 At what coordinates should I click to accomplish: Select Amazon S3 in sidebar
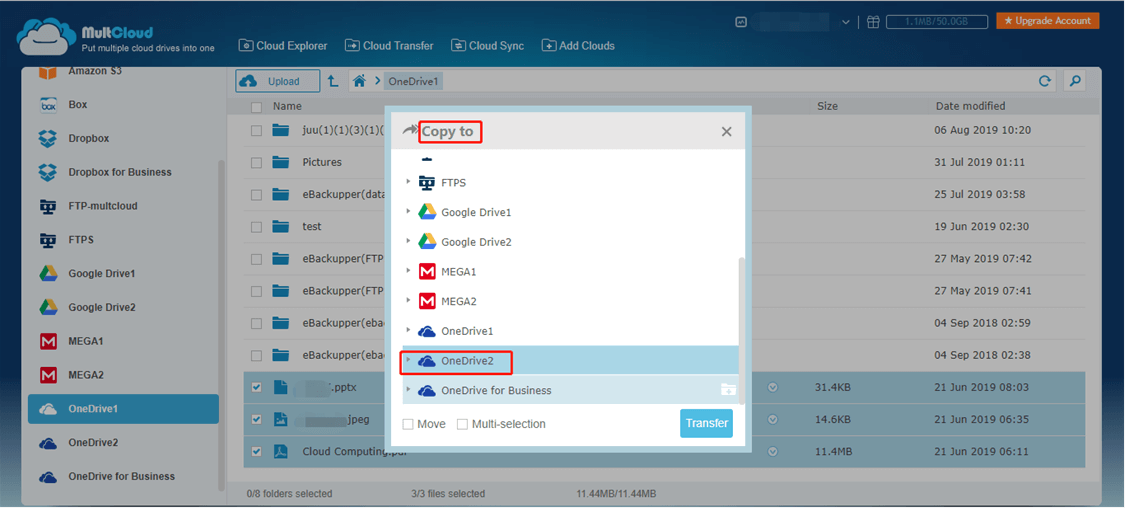pyautogui.click(x=123, y=71)
